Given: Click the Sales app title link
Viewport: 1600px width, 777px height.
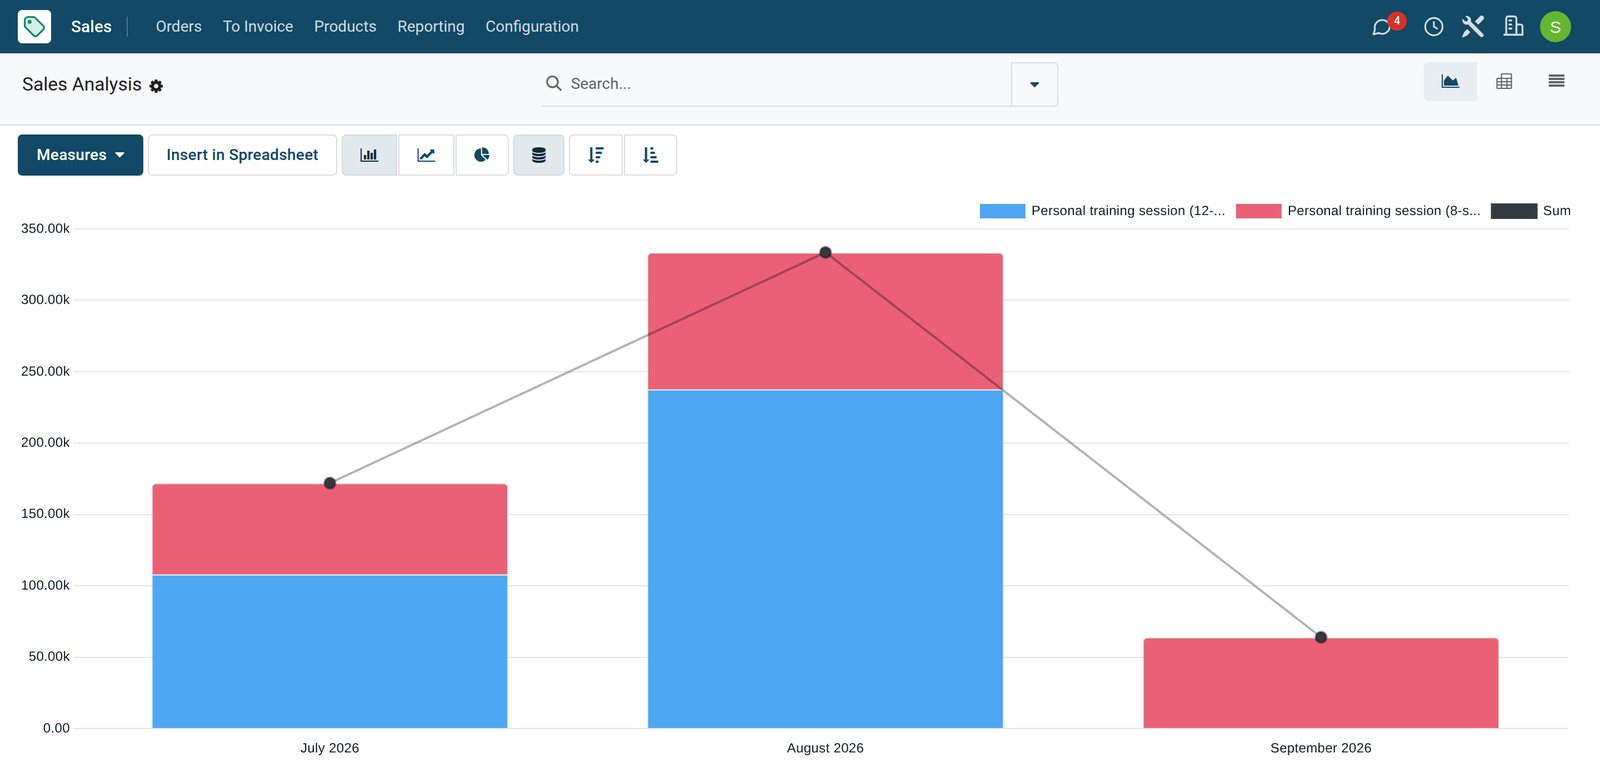Looking at the screenshot, I should click(91, 27).
